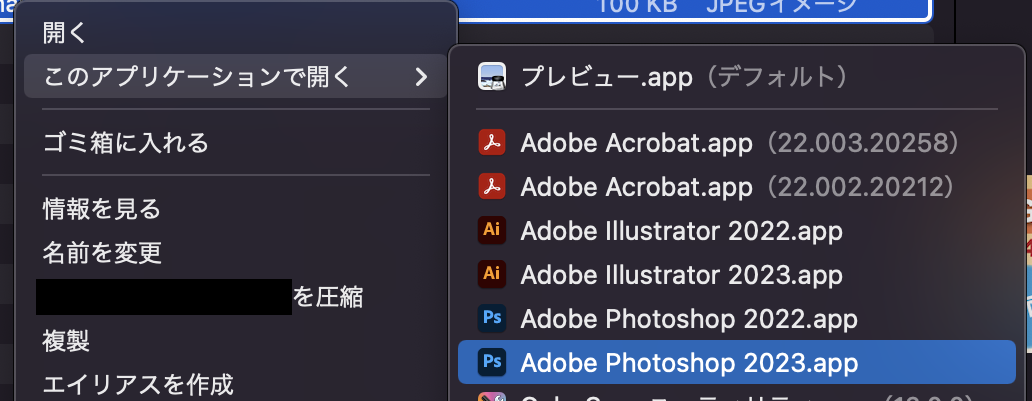Select 開く from the context menu
Screen dimensions: 1032x401
tap(65, 33)
